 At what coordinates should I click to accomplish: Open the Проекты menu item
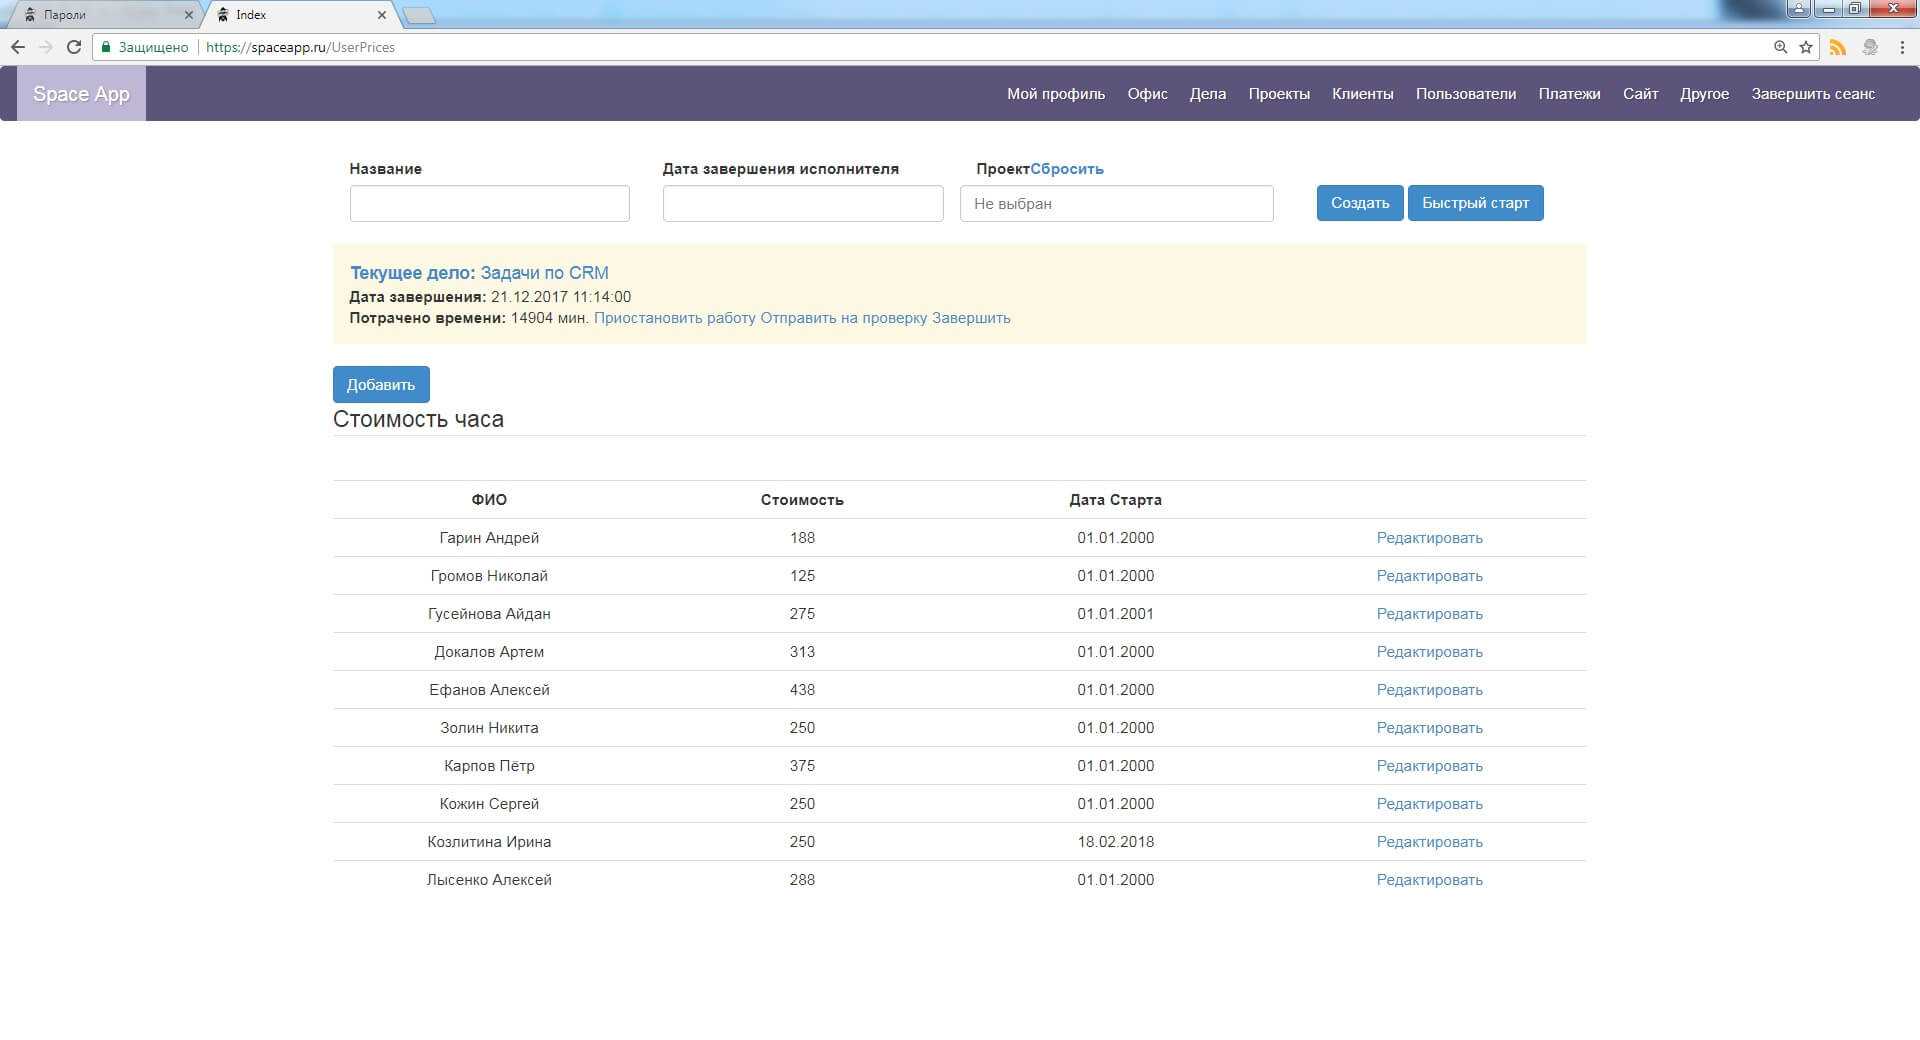pyautogui.click(x=1278, y=94)
